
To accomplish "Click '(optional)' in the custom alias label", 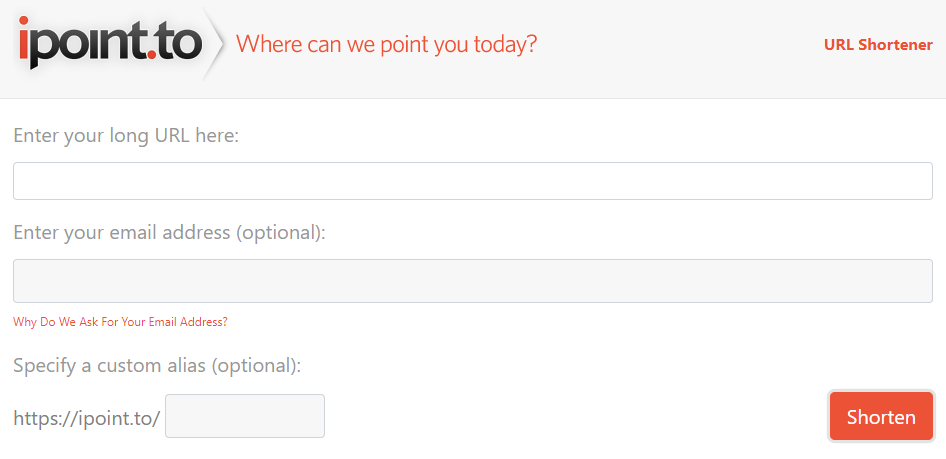I will pyautogui.click(x=255, y=365).
